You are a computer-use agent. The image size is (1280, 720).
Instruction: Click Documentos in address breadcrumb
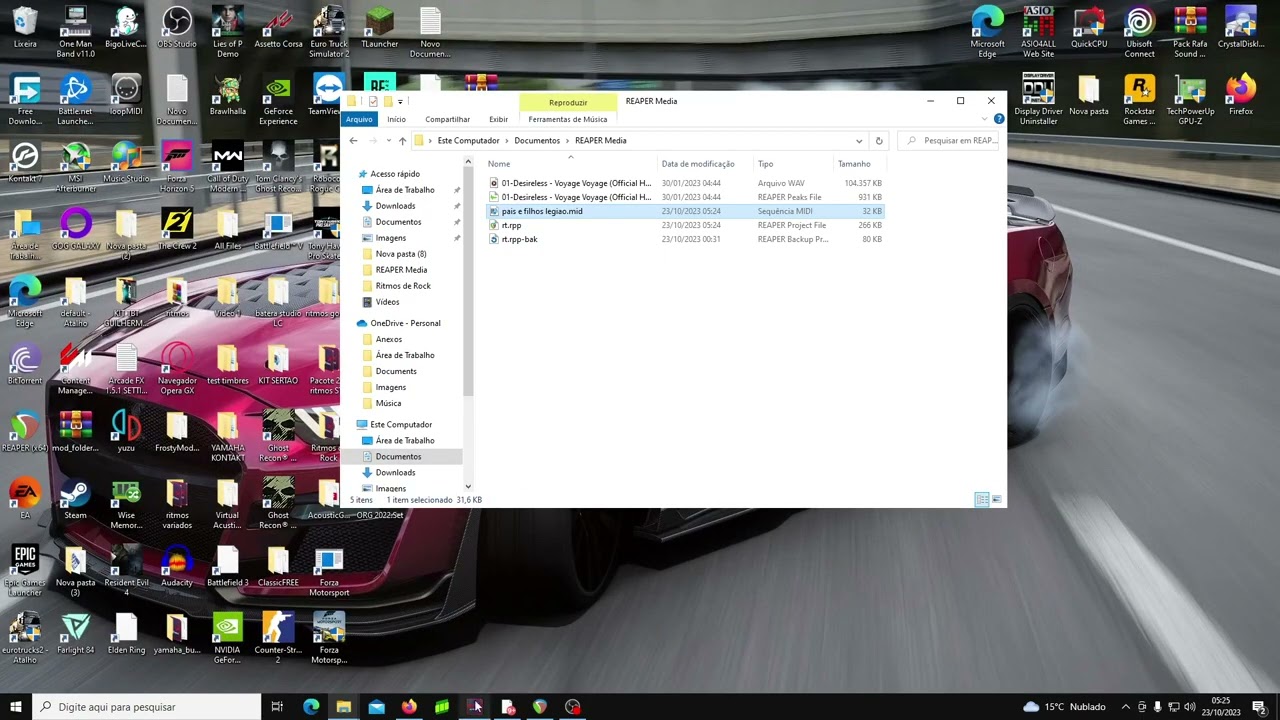(x=537, y=141)
